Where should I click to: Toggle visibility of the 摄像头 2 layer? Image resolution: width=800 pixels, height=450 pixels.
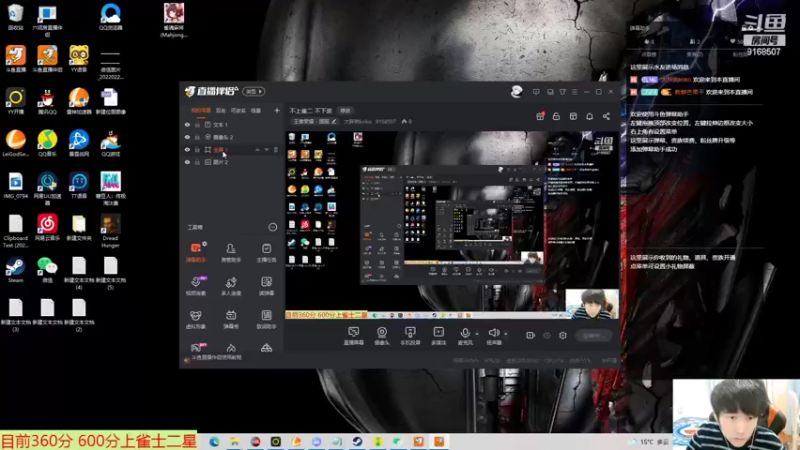(187, 137)
